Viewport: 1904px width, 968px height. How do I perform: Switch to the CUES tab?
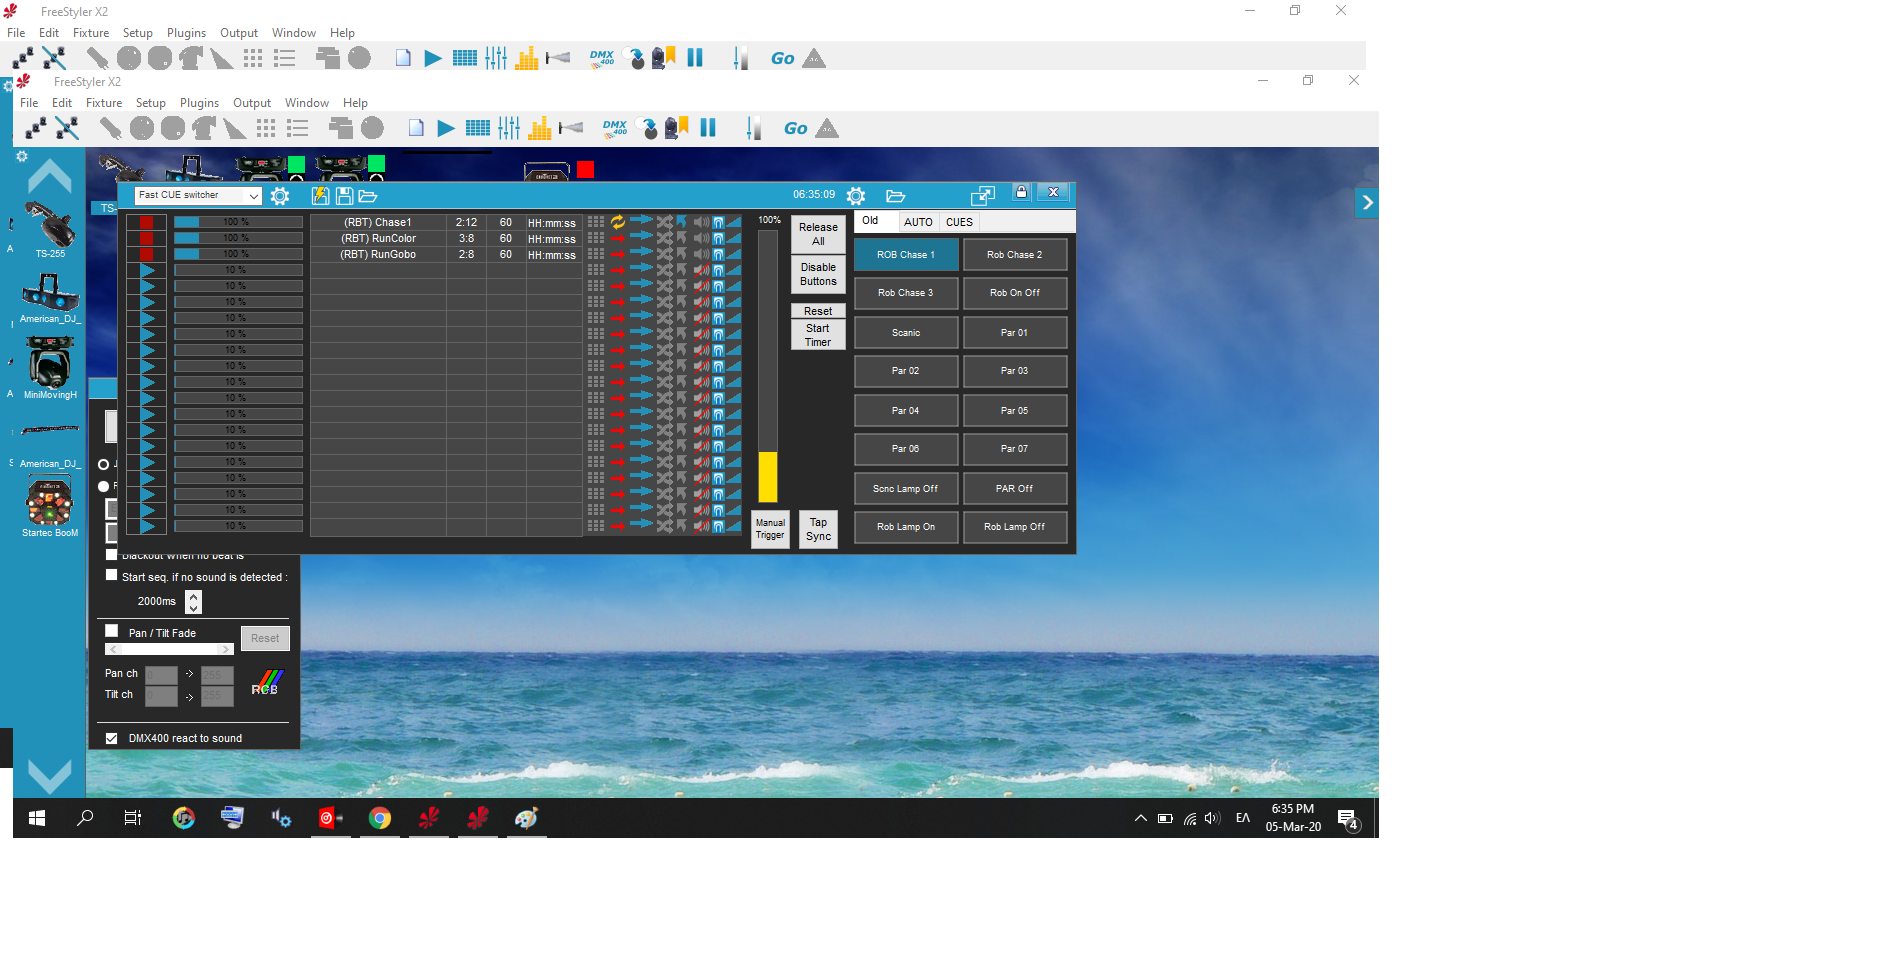pos(959,222)
